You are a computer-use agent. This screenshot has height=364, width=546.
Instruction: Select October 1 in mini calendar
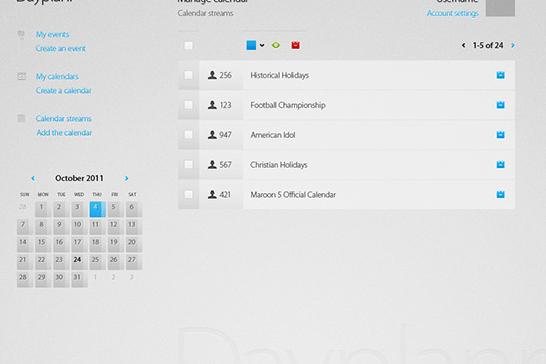click(x=41, y=209)
